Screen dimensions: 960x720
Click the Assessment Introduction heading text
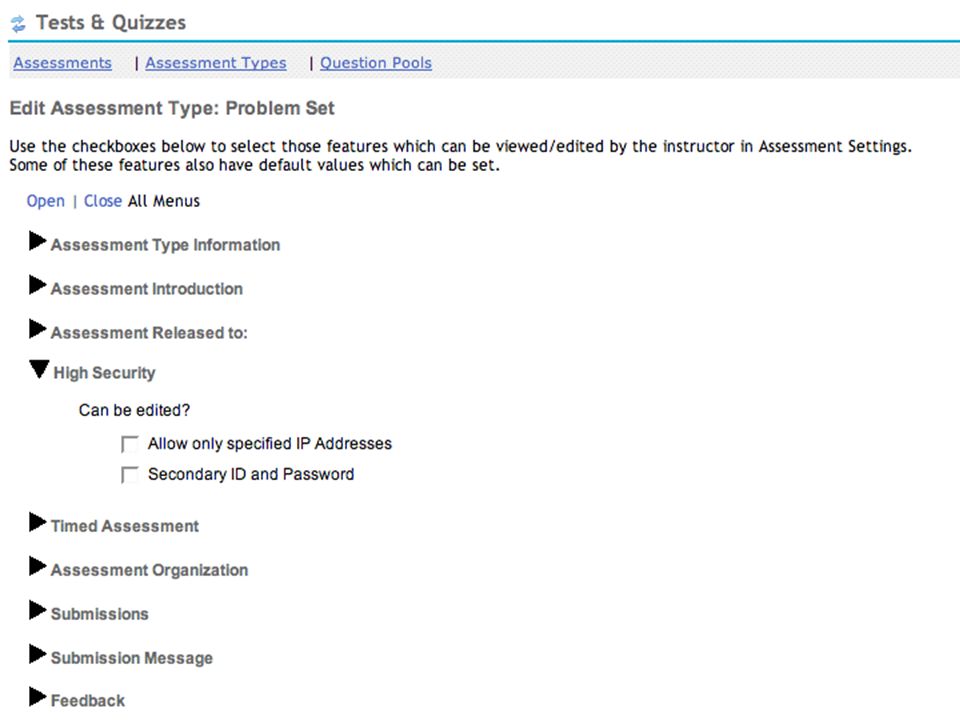click(x=147, y=289)
